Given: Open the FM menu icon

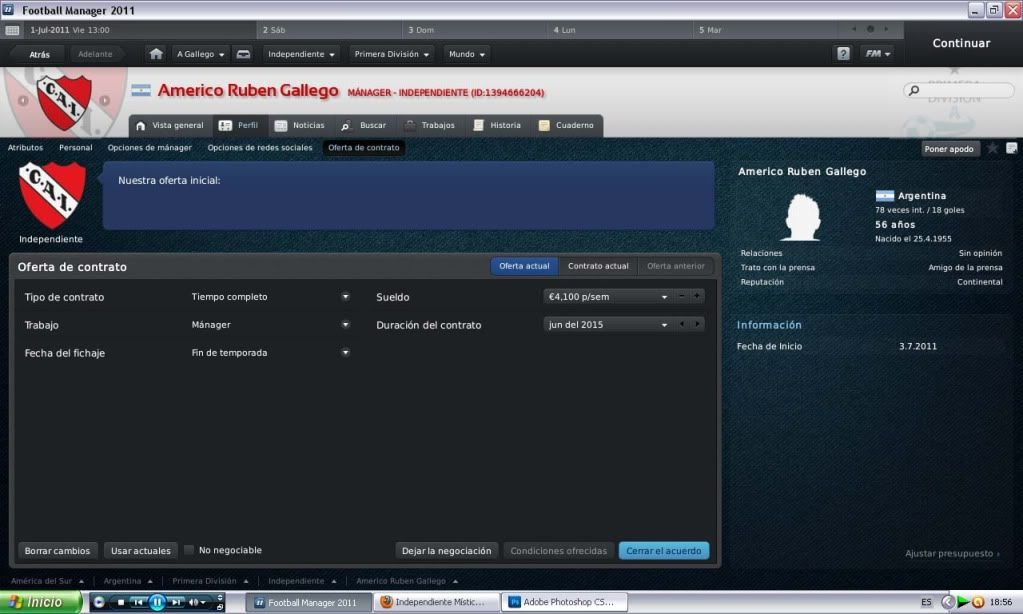Looking at the screenshot, I should point(878,54).
